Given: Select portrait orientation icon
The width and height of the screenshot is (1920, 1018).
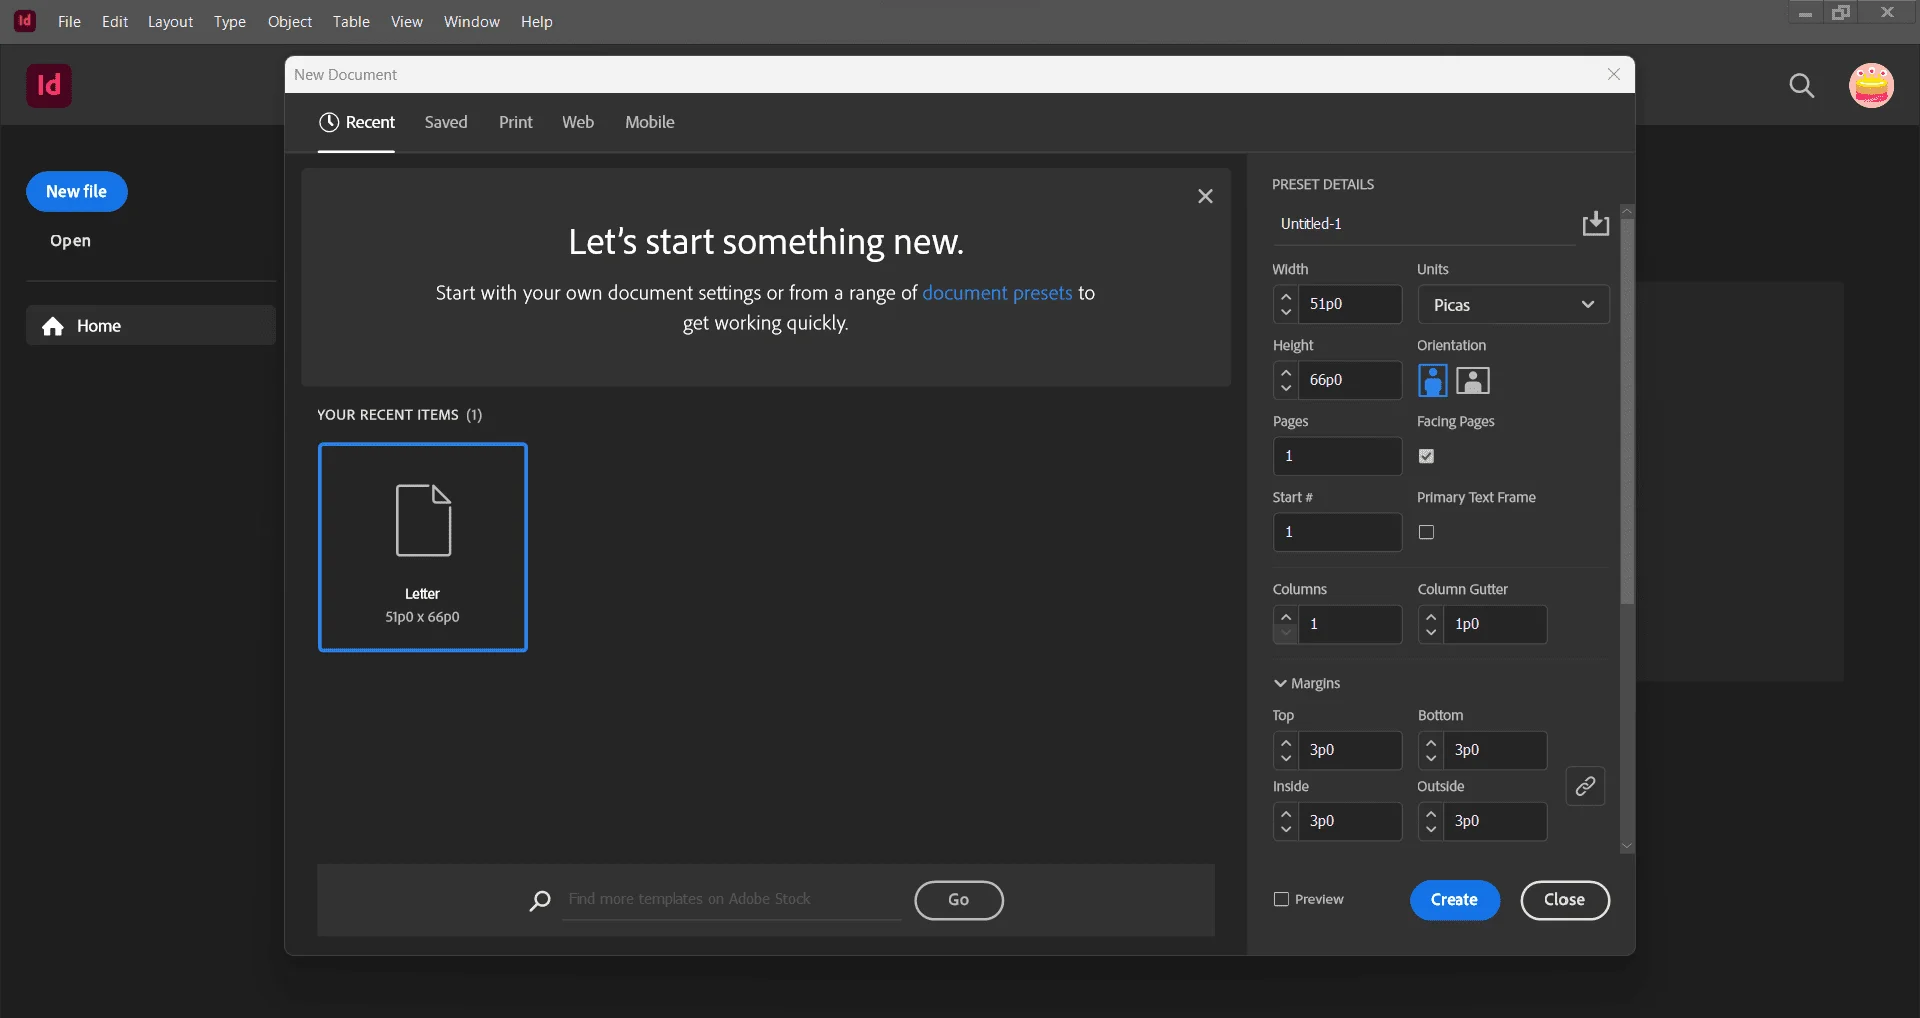Looking at the screenshot, I should point(1432,380).
